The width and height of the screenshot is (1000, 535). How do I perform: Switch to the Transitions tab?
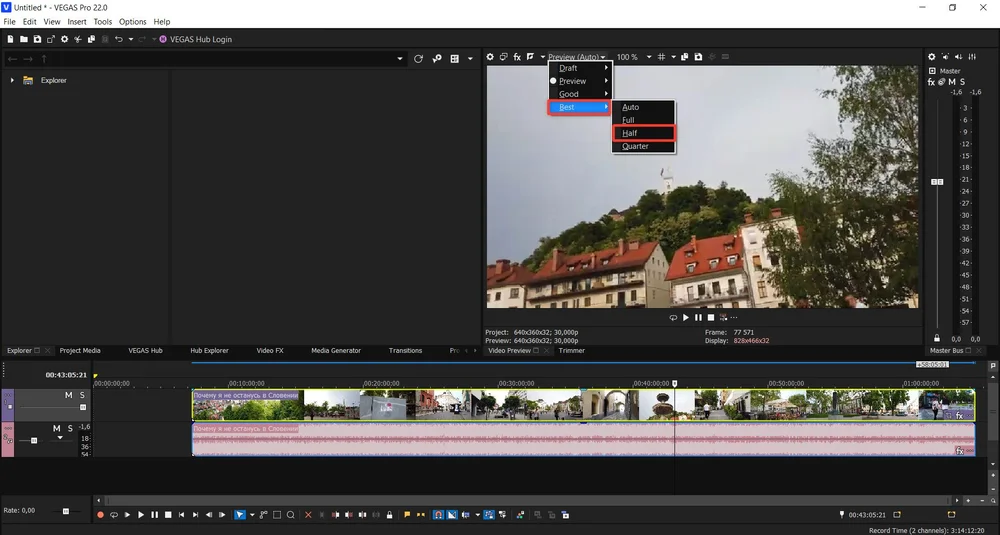(405, 351)
